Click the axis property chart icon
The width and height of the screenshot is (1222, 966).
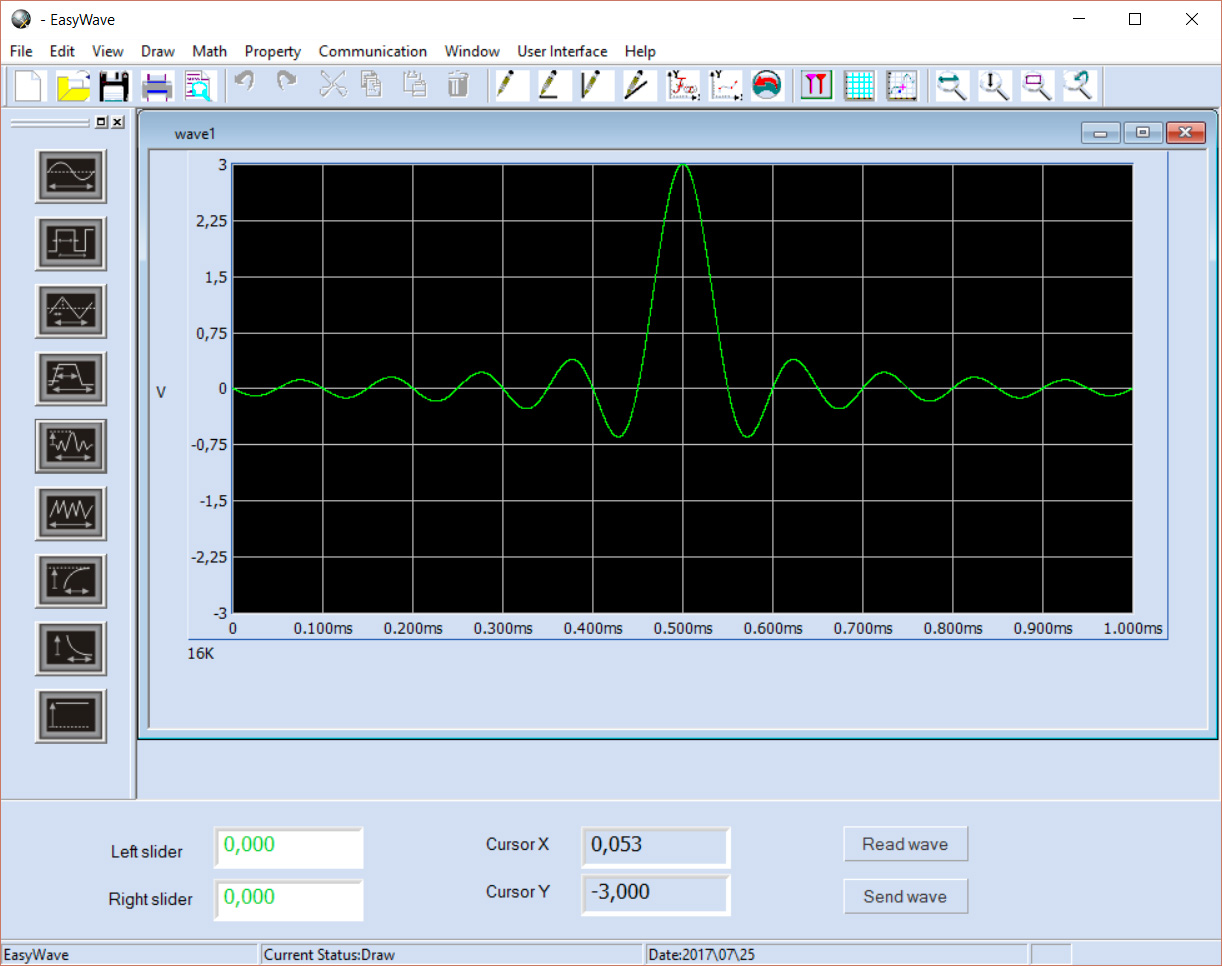click(x=902, y=85)
